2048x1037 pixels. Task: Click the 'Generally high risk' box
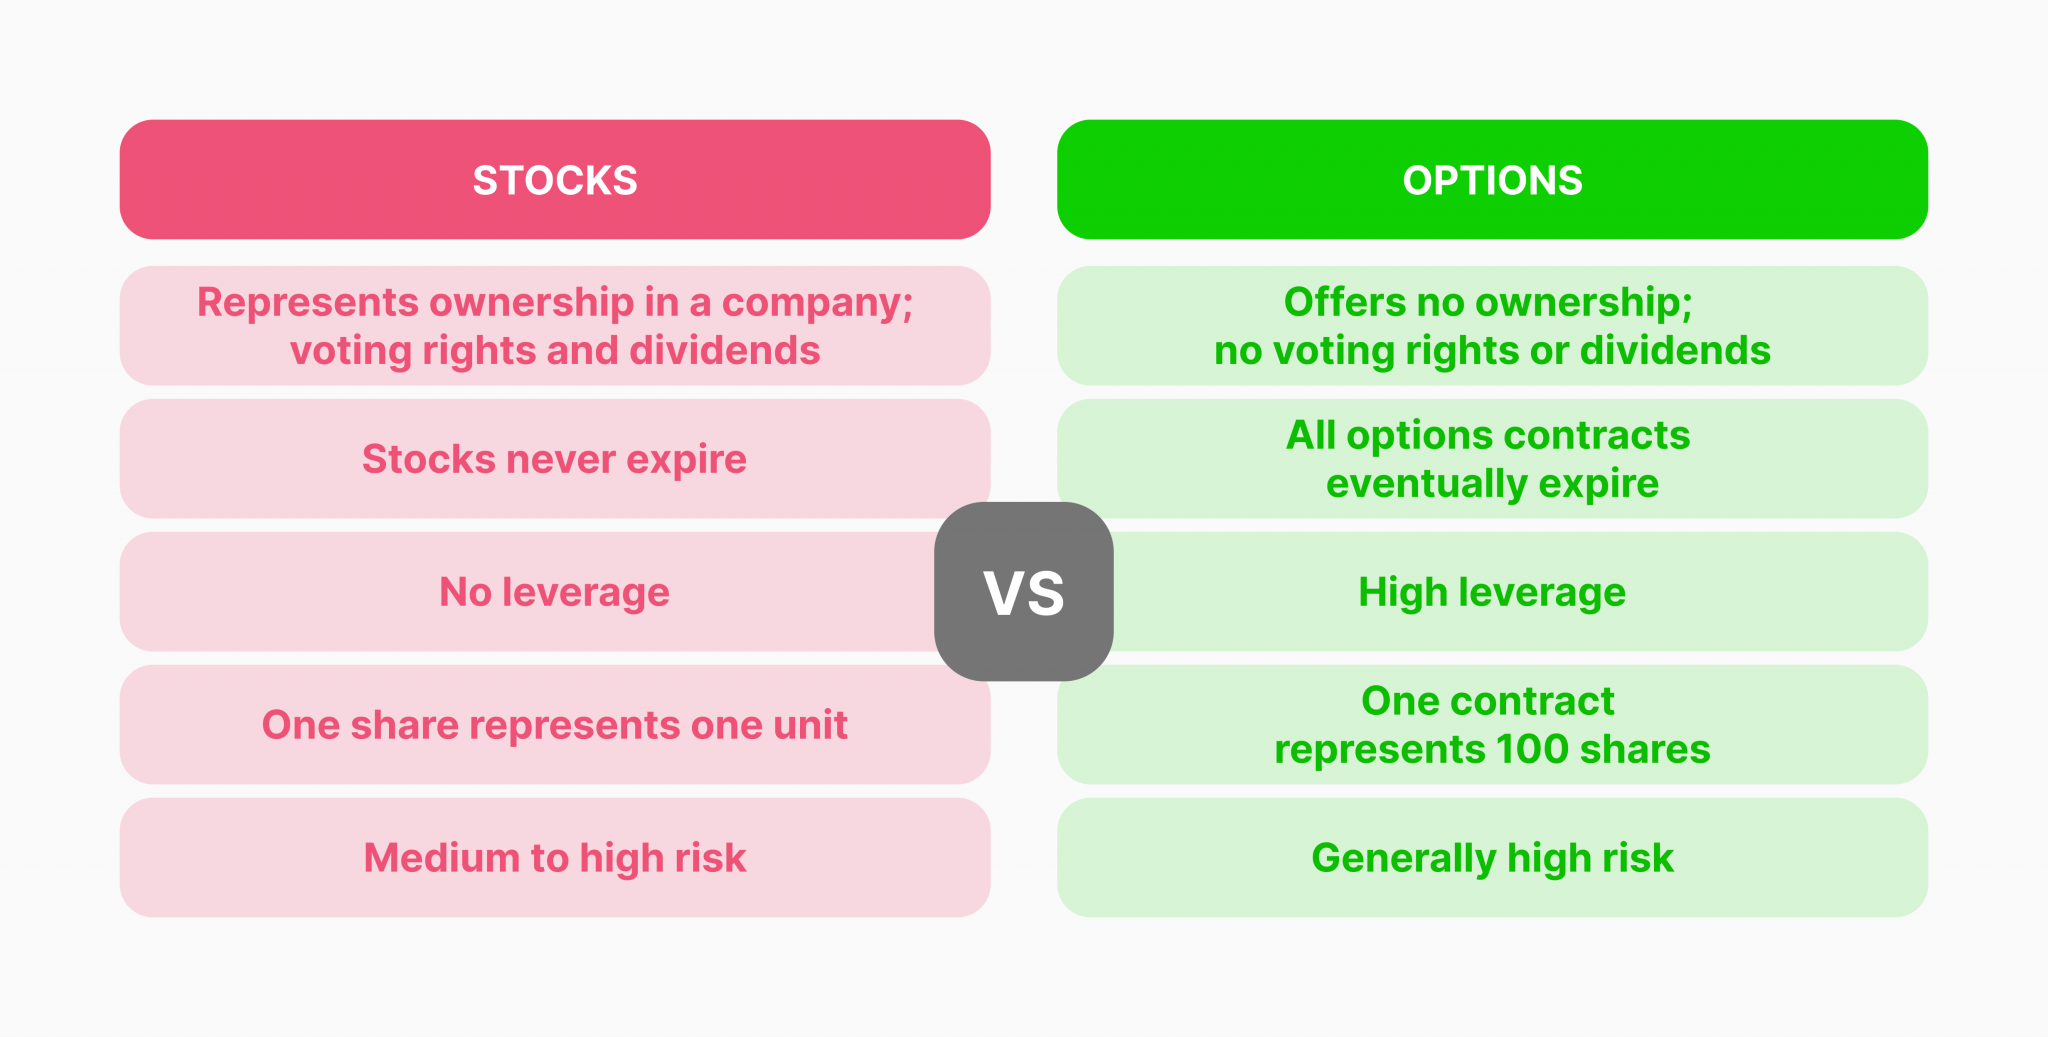pos(1492,858)
